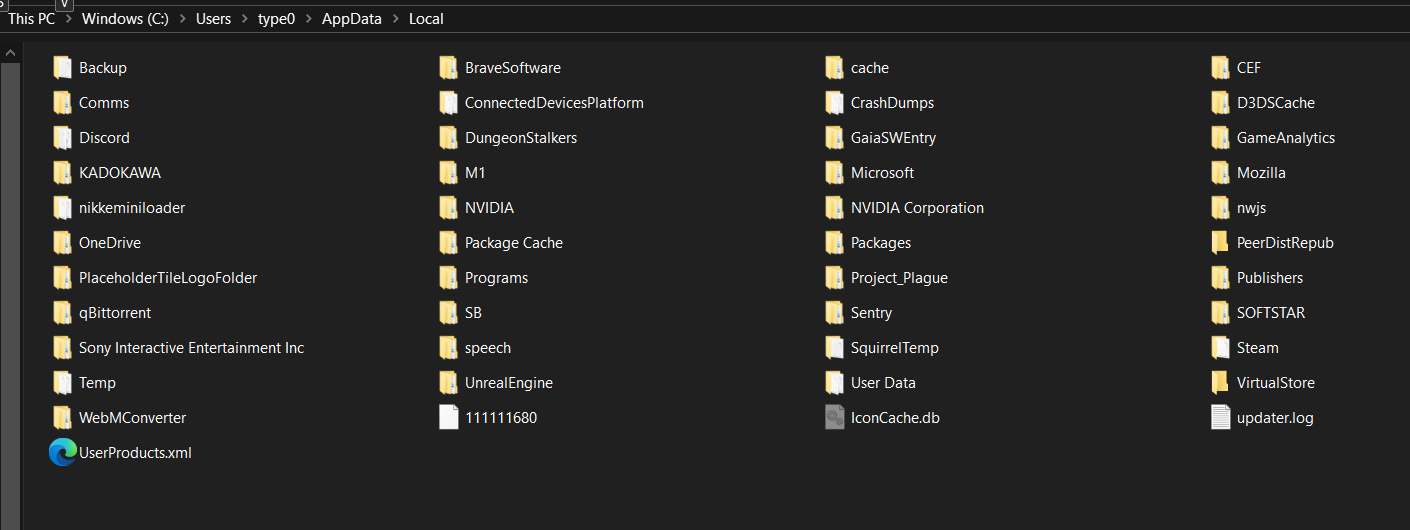
Task: Click the GameAnalytics folder name
Action: coord(1286,138)
